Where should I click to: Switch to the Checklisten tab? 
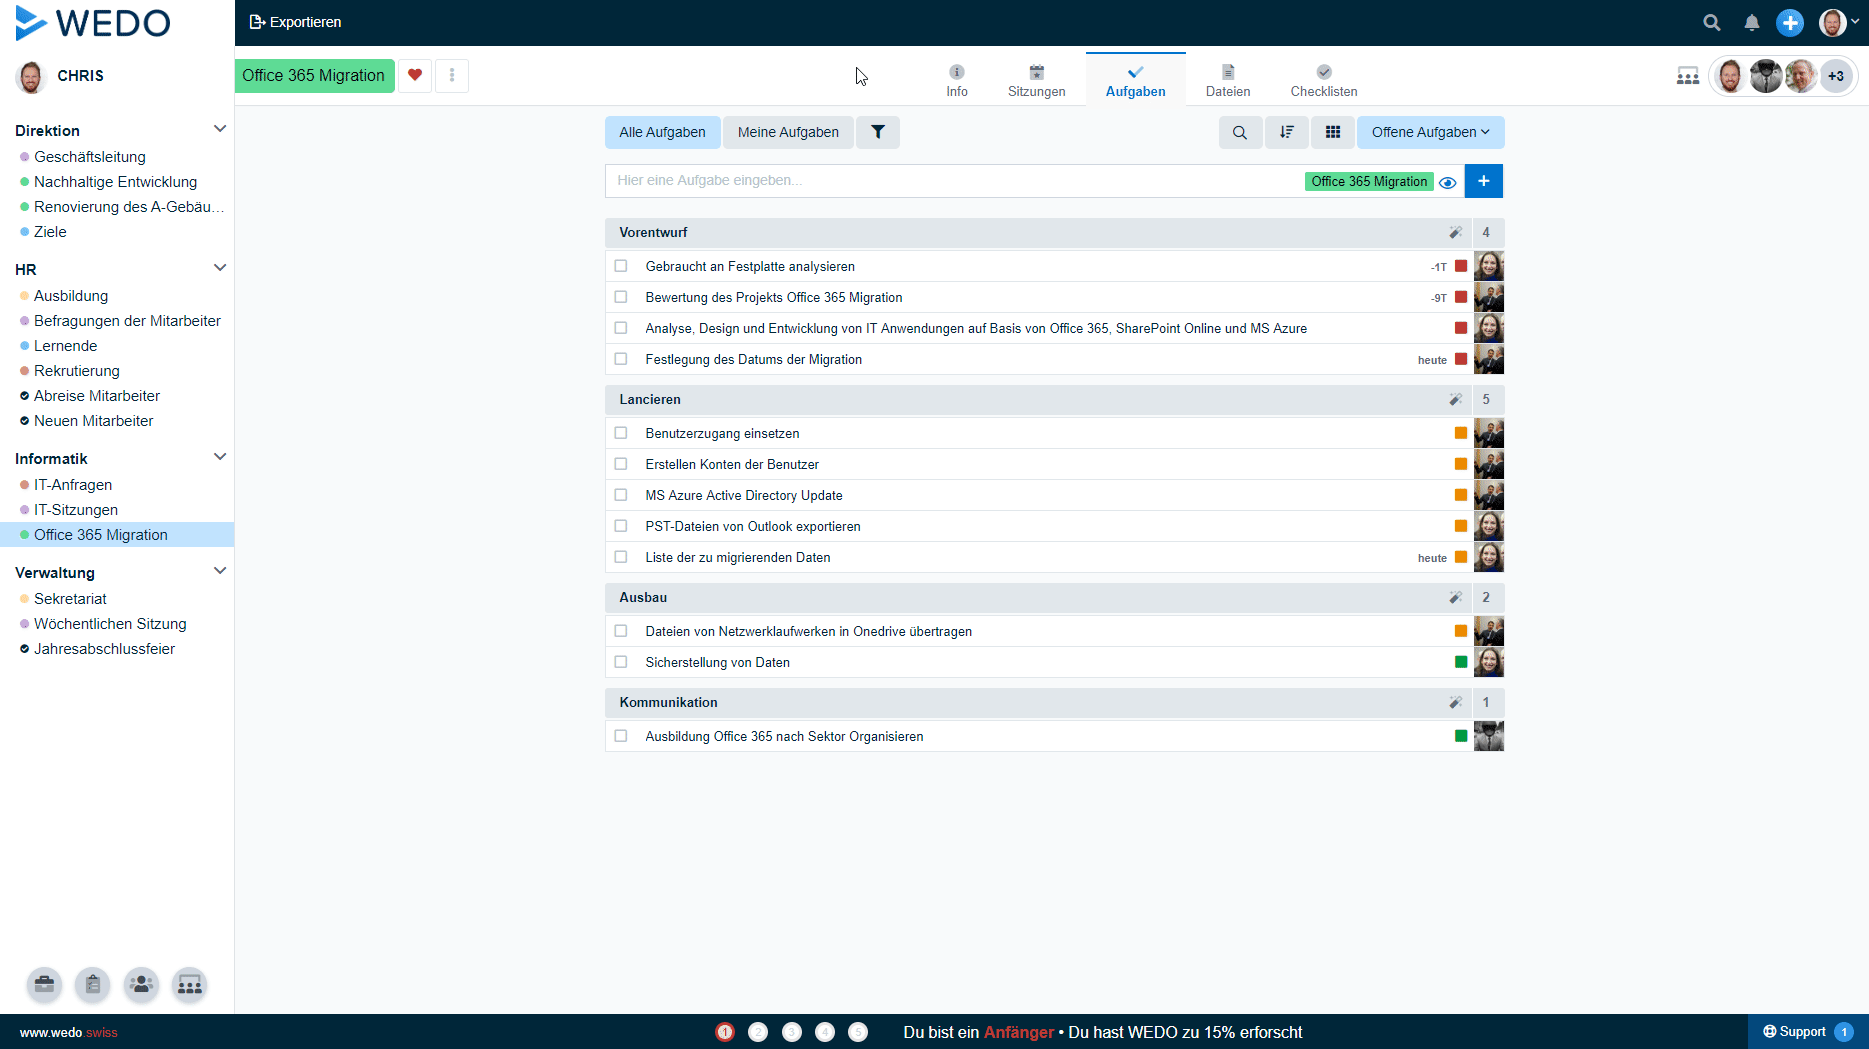tap(1324, 80)
